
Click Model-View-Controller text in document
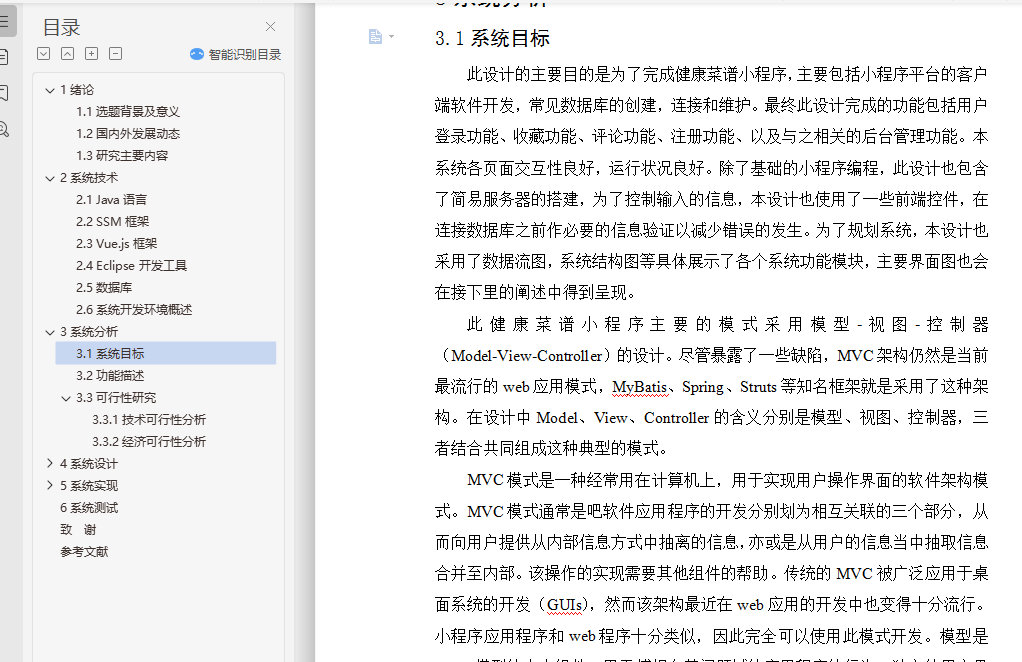527,356
